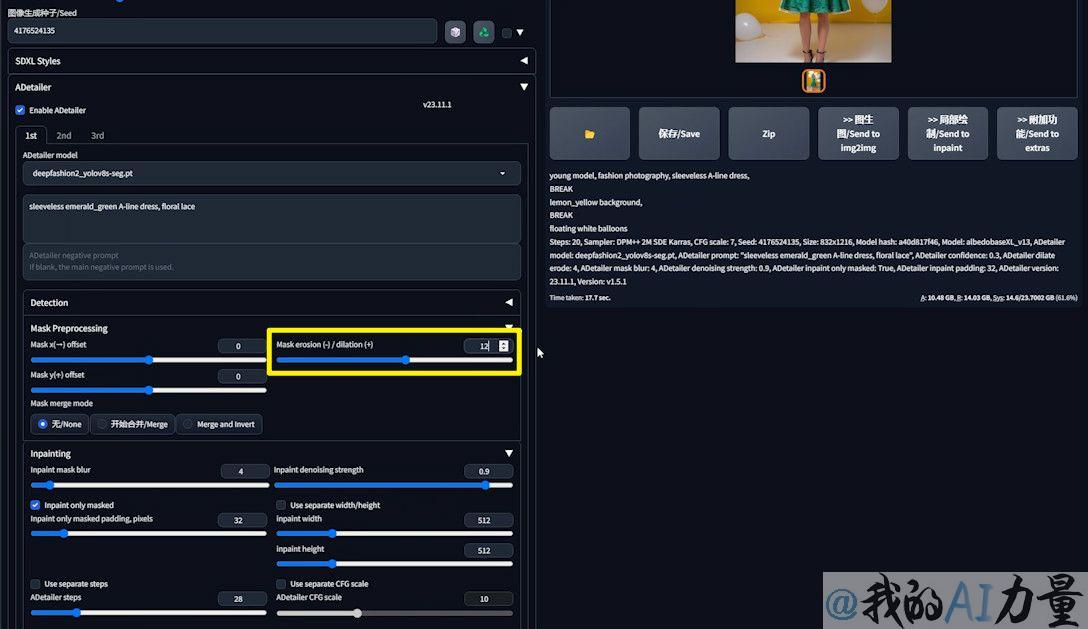The image size is (1088, 629).
Task: Collapse the ADetailer panel
Action: pos(524,87)
